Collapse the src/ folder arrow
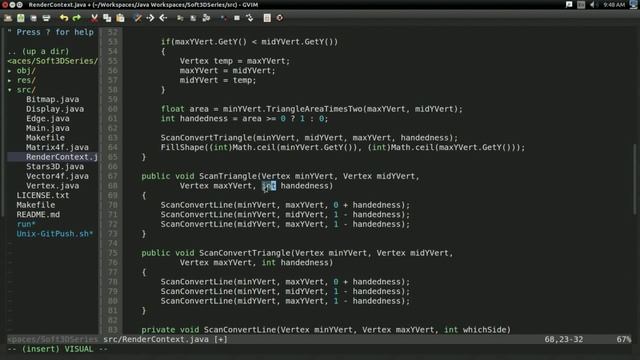Screen dimensions: 640x360 pyautogui.click(x=10, y=90)
